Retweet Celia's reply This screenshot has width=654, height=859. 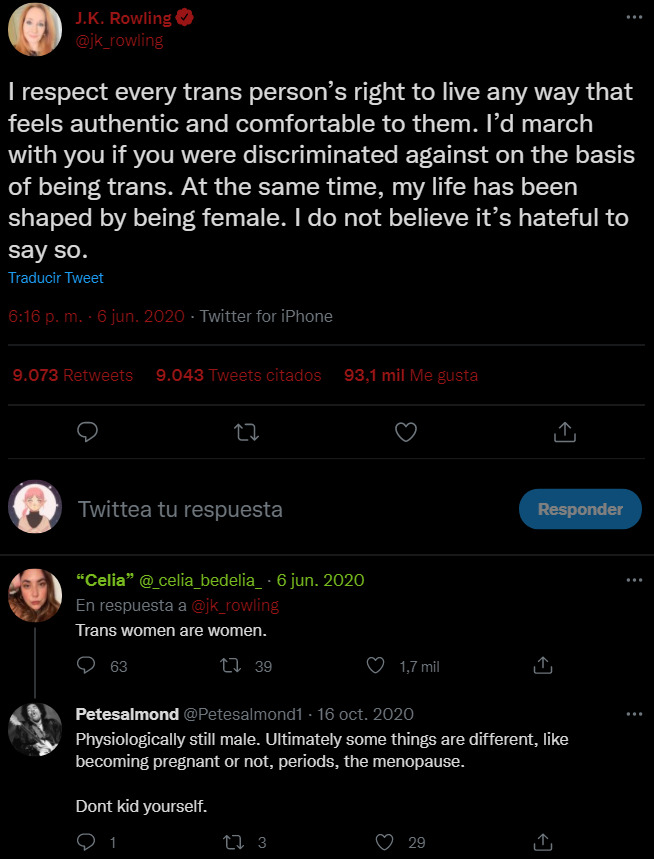coord(229,665)
